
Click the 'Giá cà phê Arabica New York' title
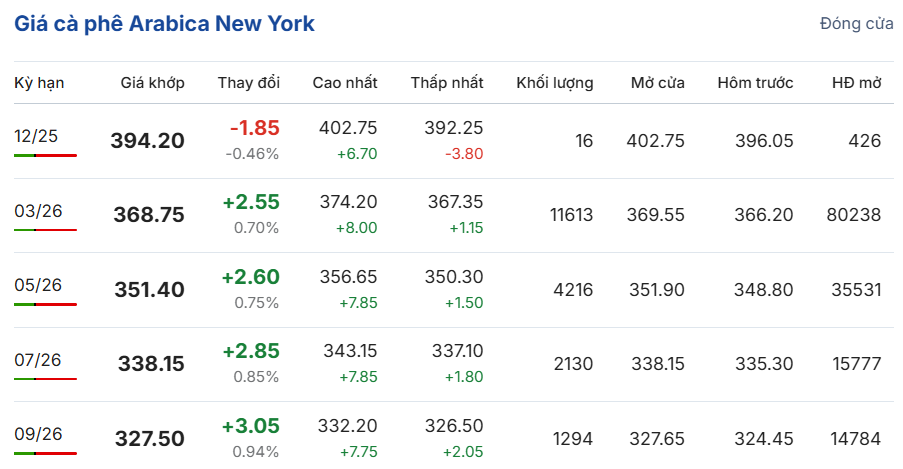[165, 23]
